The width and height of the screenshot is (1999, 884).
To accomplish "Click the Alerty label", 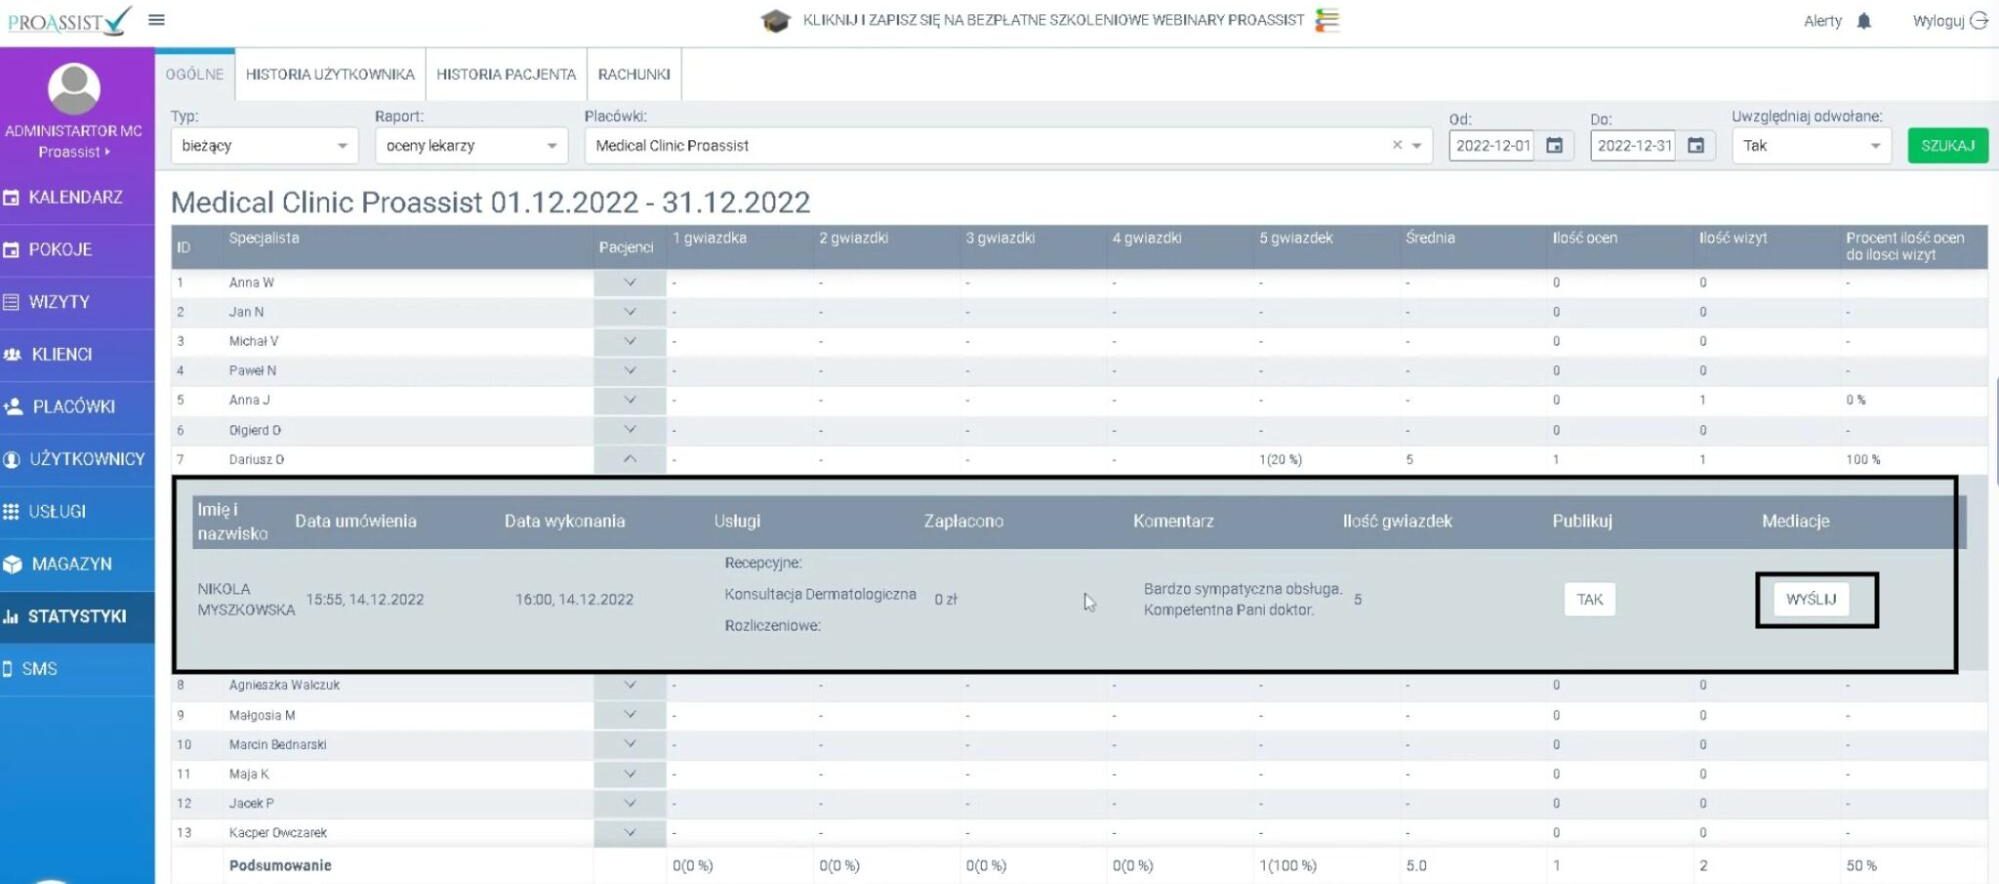I will click(x=1822, y=21).
